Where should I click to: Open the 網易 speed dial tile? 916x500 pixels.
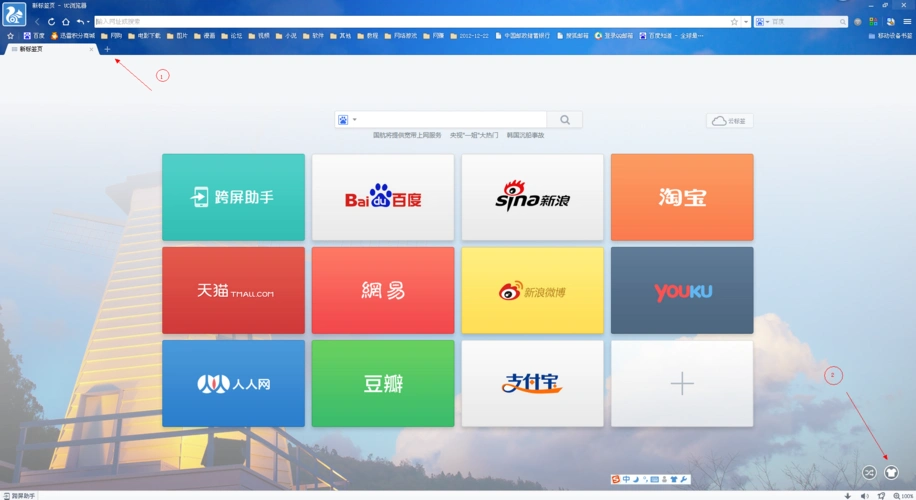click(383, 290)
